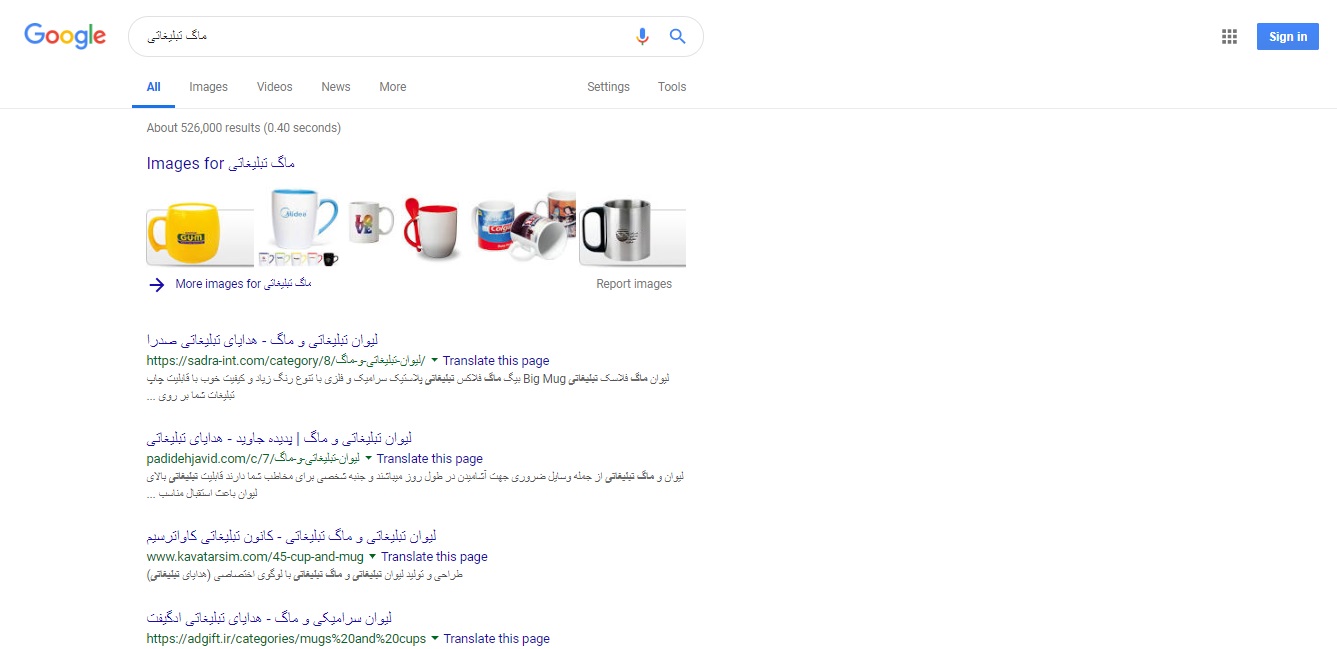Expand dropdown arrow beside adgift.ir URL
Viewport: 1337px width, 649px height.
tap(436, 638)
